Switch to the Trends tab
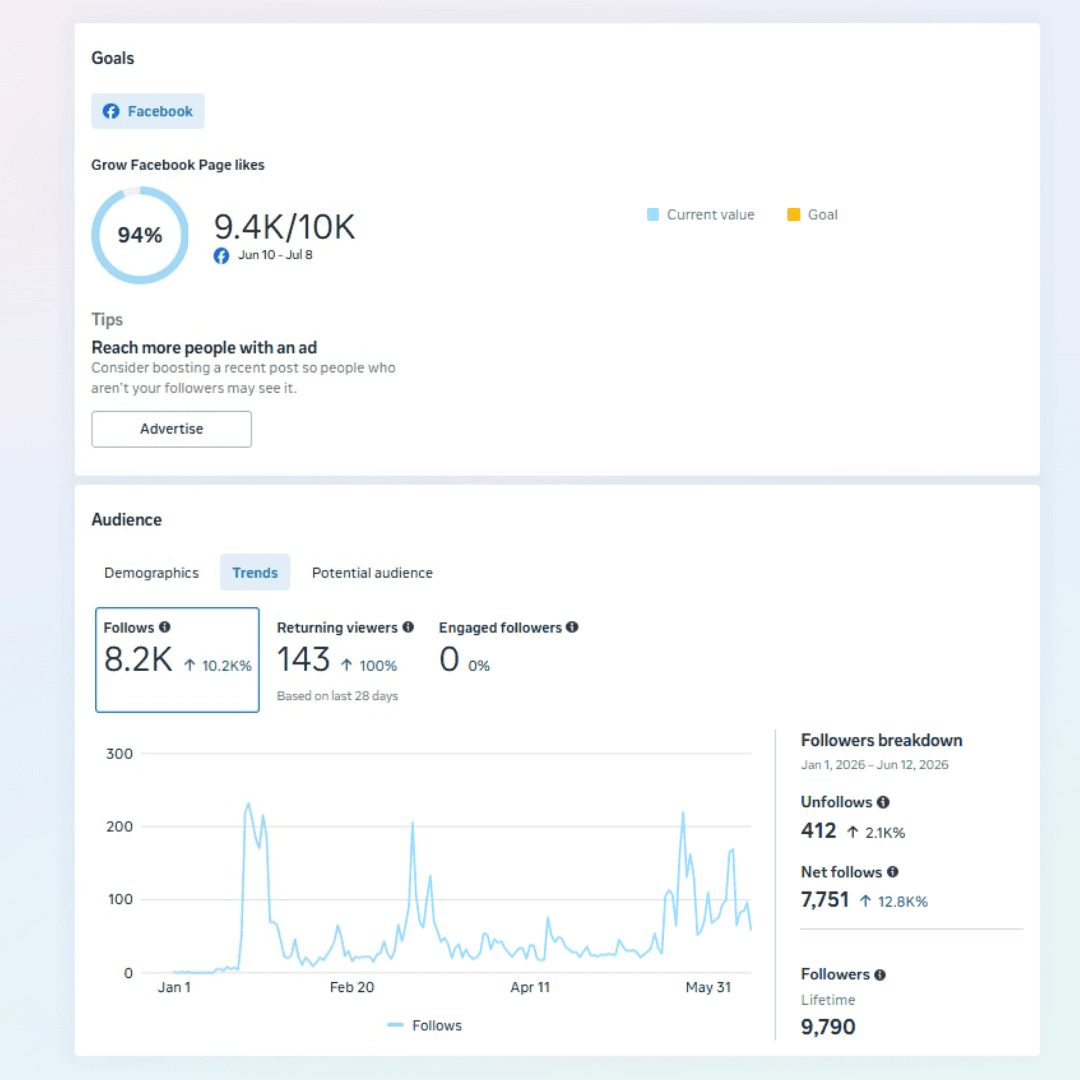 click(x=255, y=572)
